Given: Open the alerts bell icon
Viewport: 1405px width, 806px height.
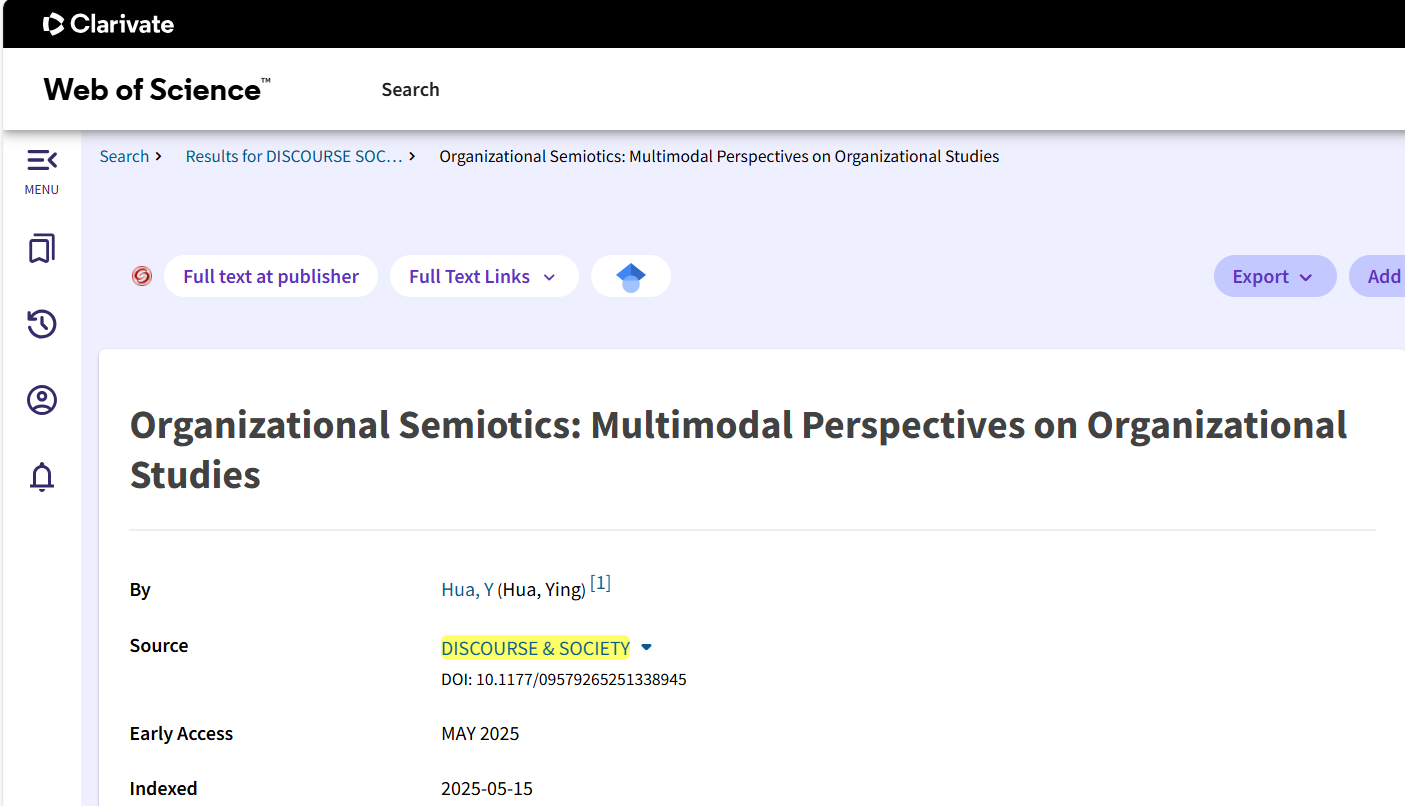Looking at the screenshot, I should [x=41, y=477].
